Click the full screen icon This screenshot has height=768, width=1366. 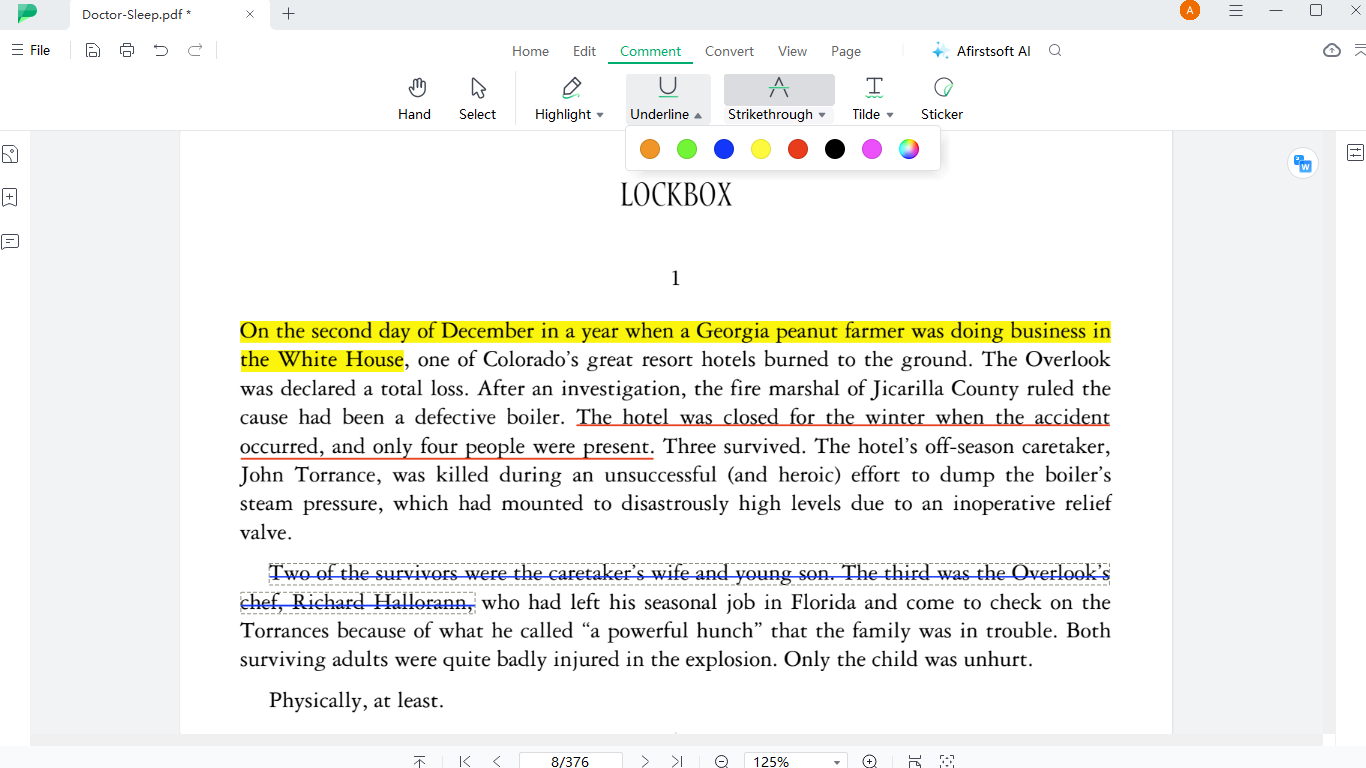947,761
